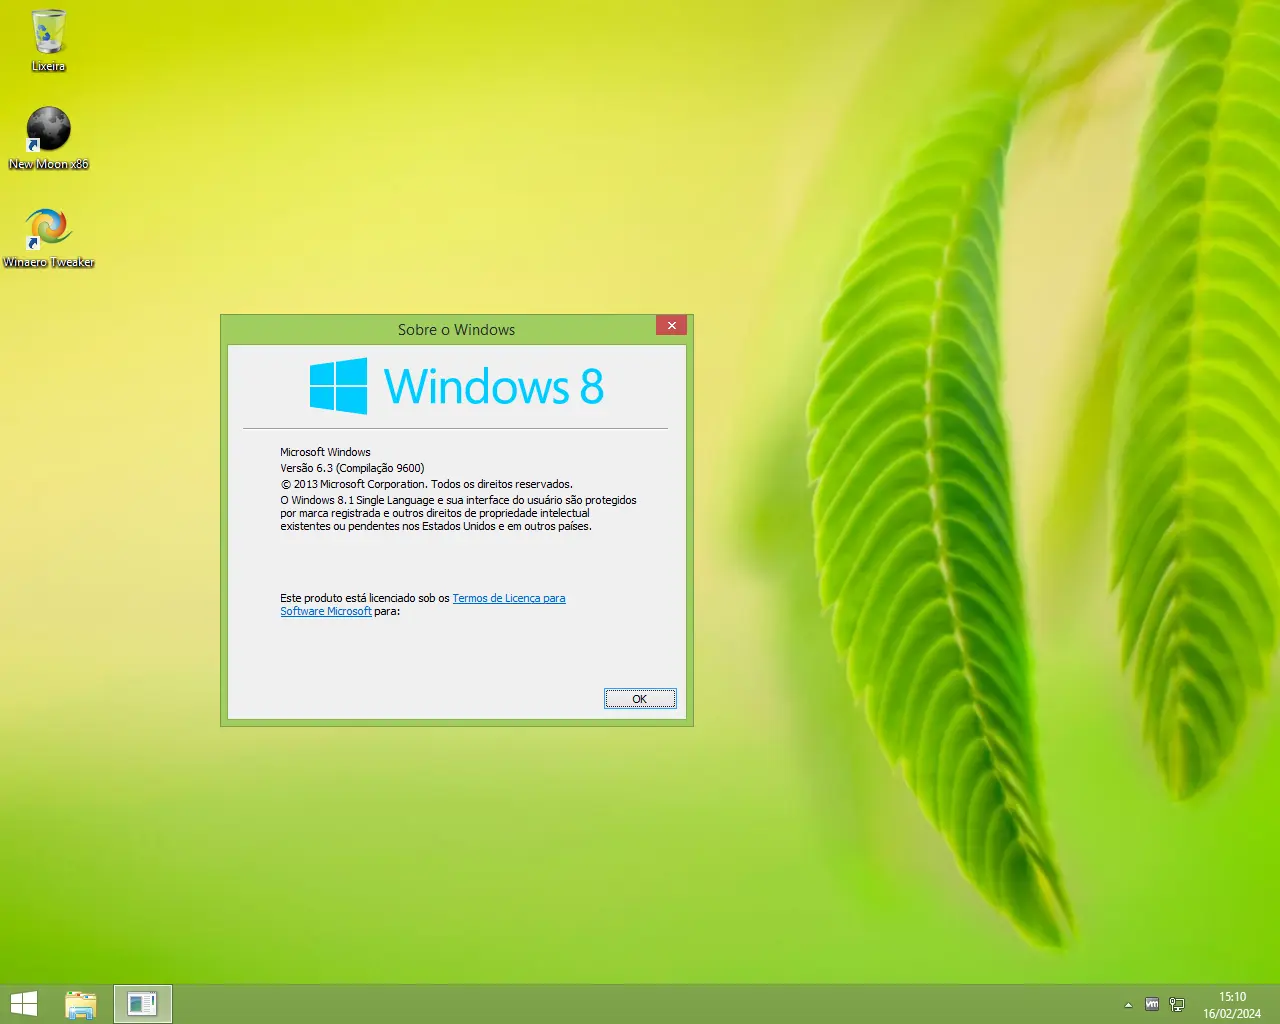Click the Sobre o Windows title bar
The width and height of the screenshot is (1280, 1024).
[x=456, y=330]
